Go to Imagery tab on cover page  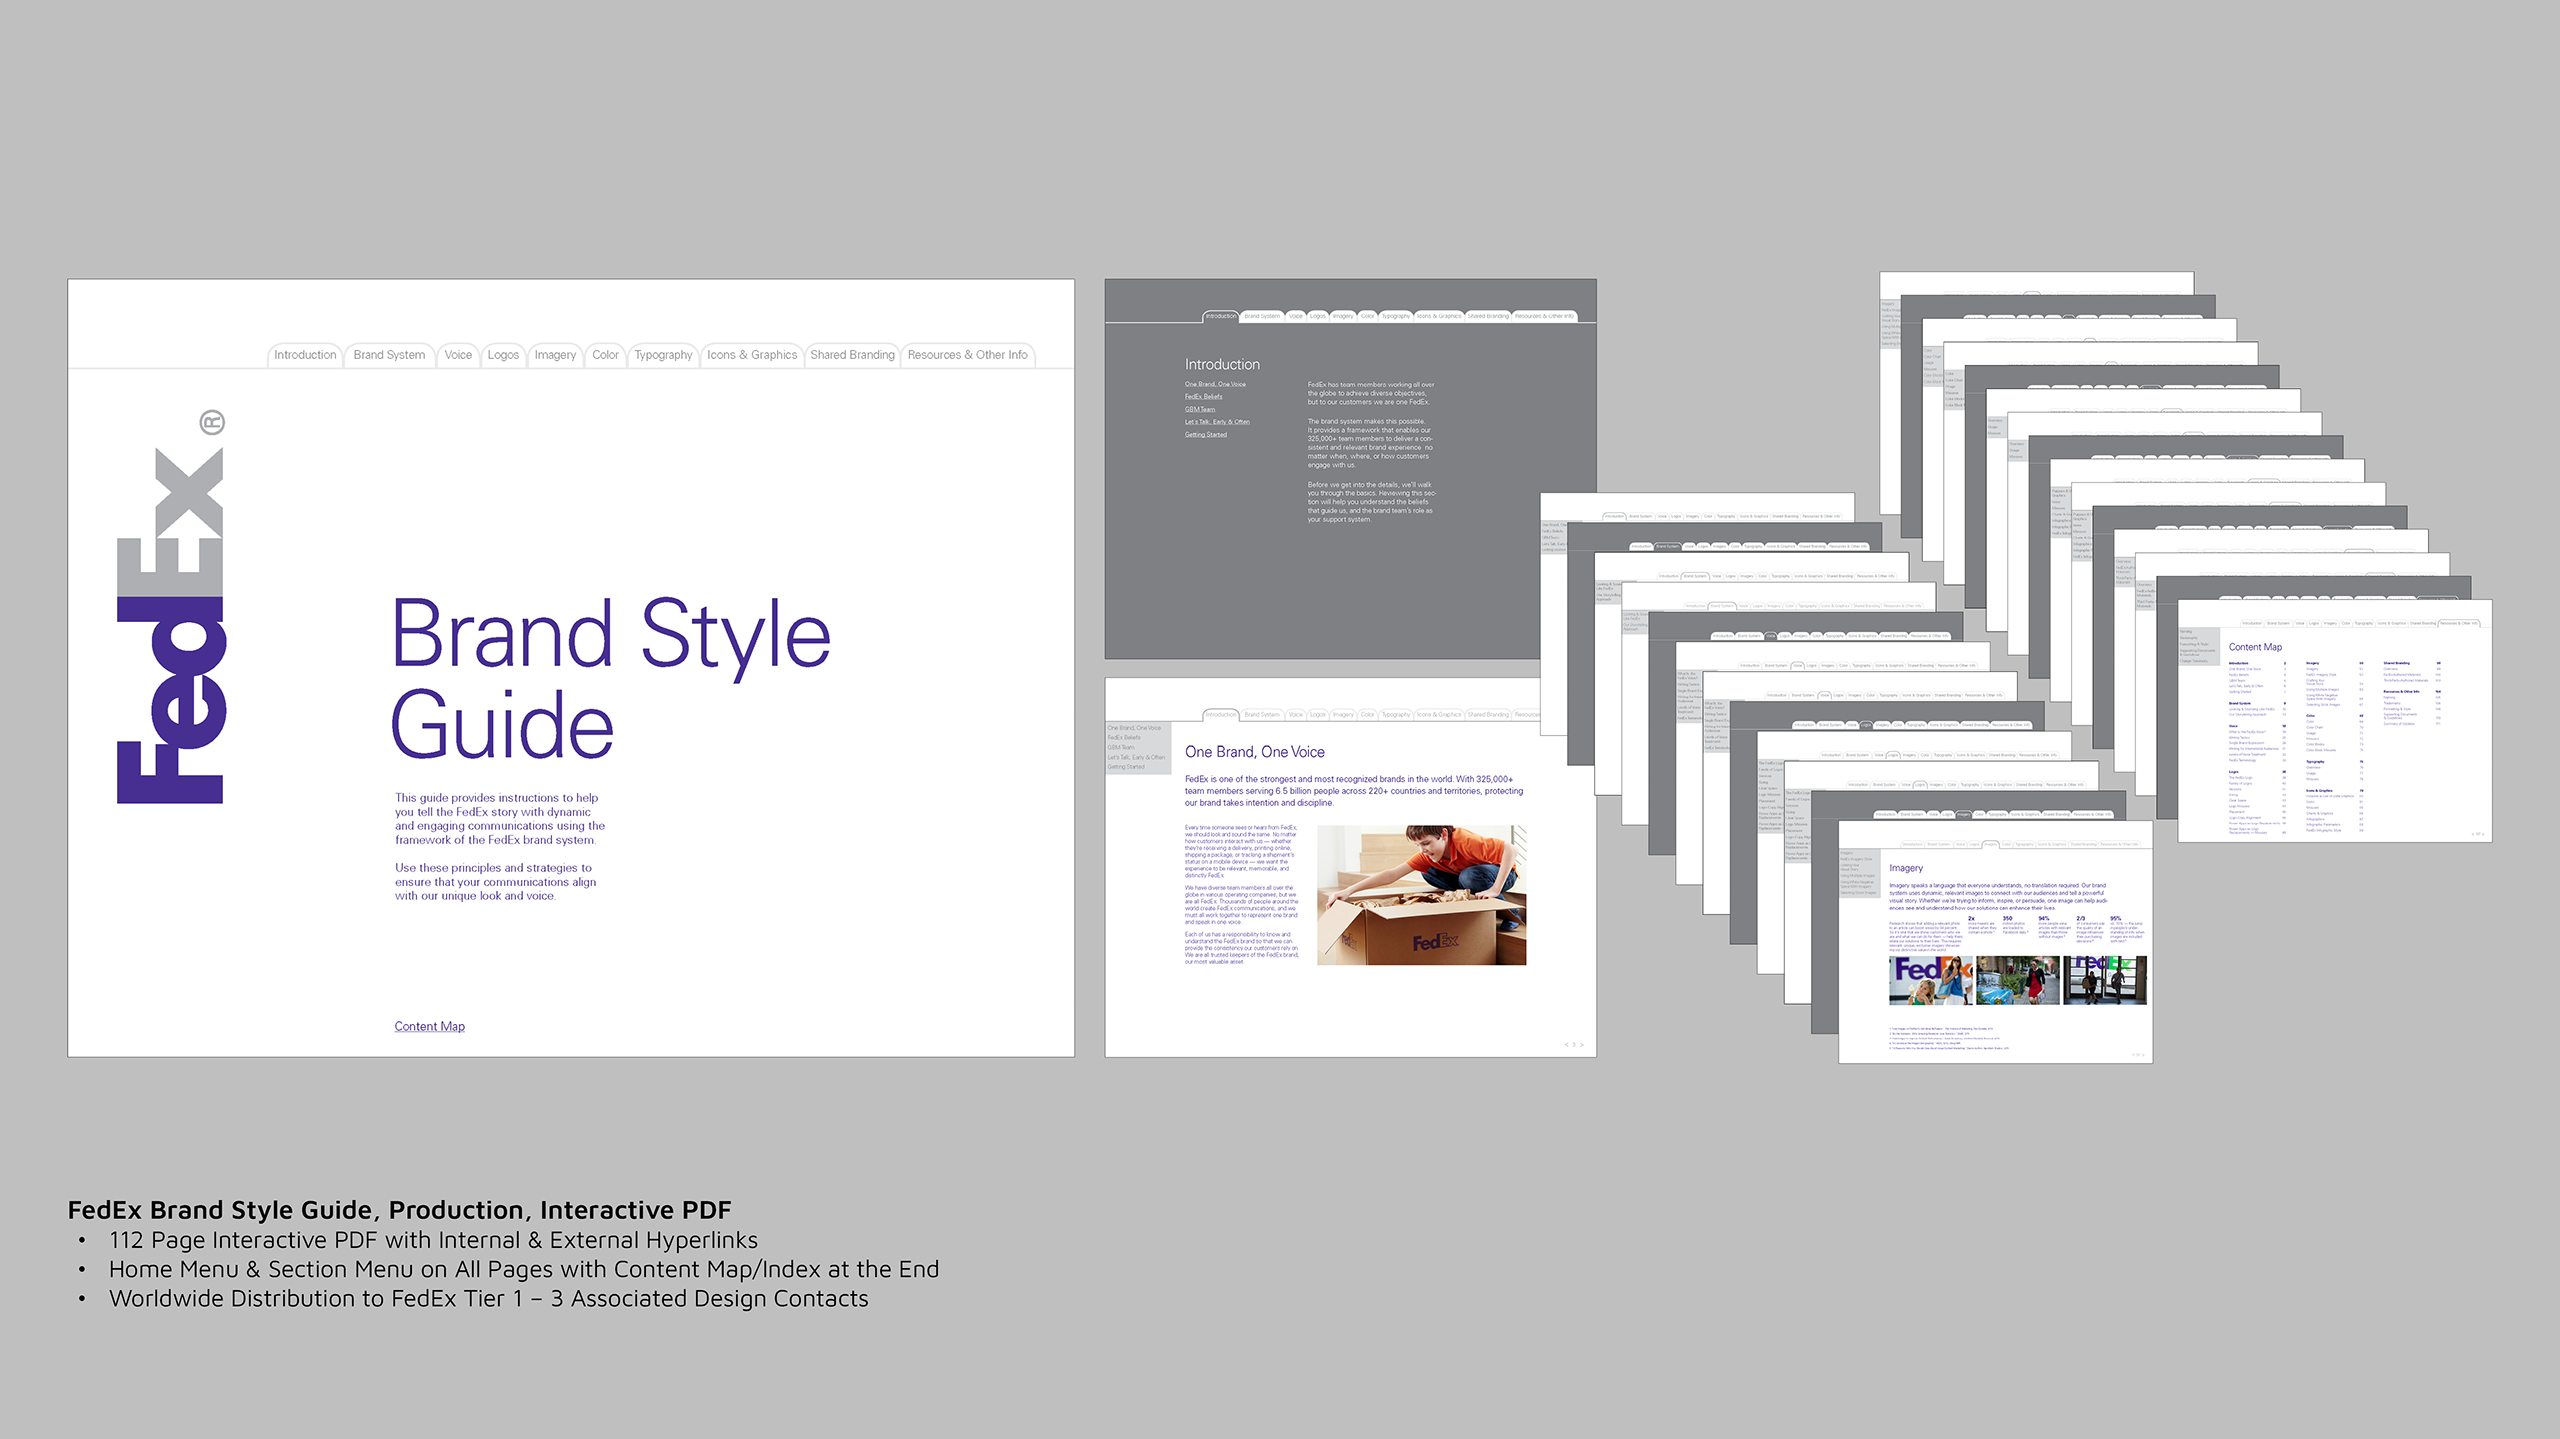555,355
